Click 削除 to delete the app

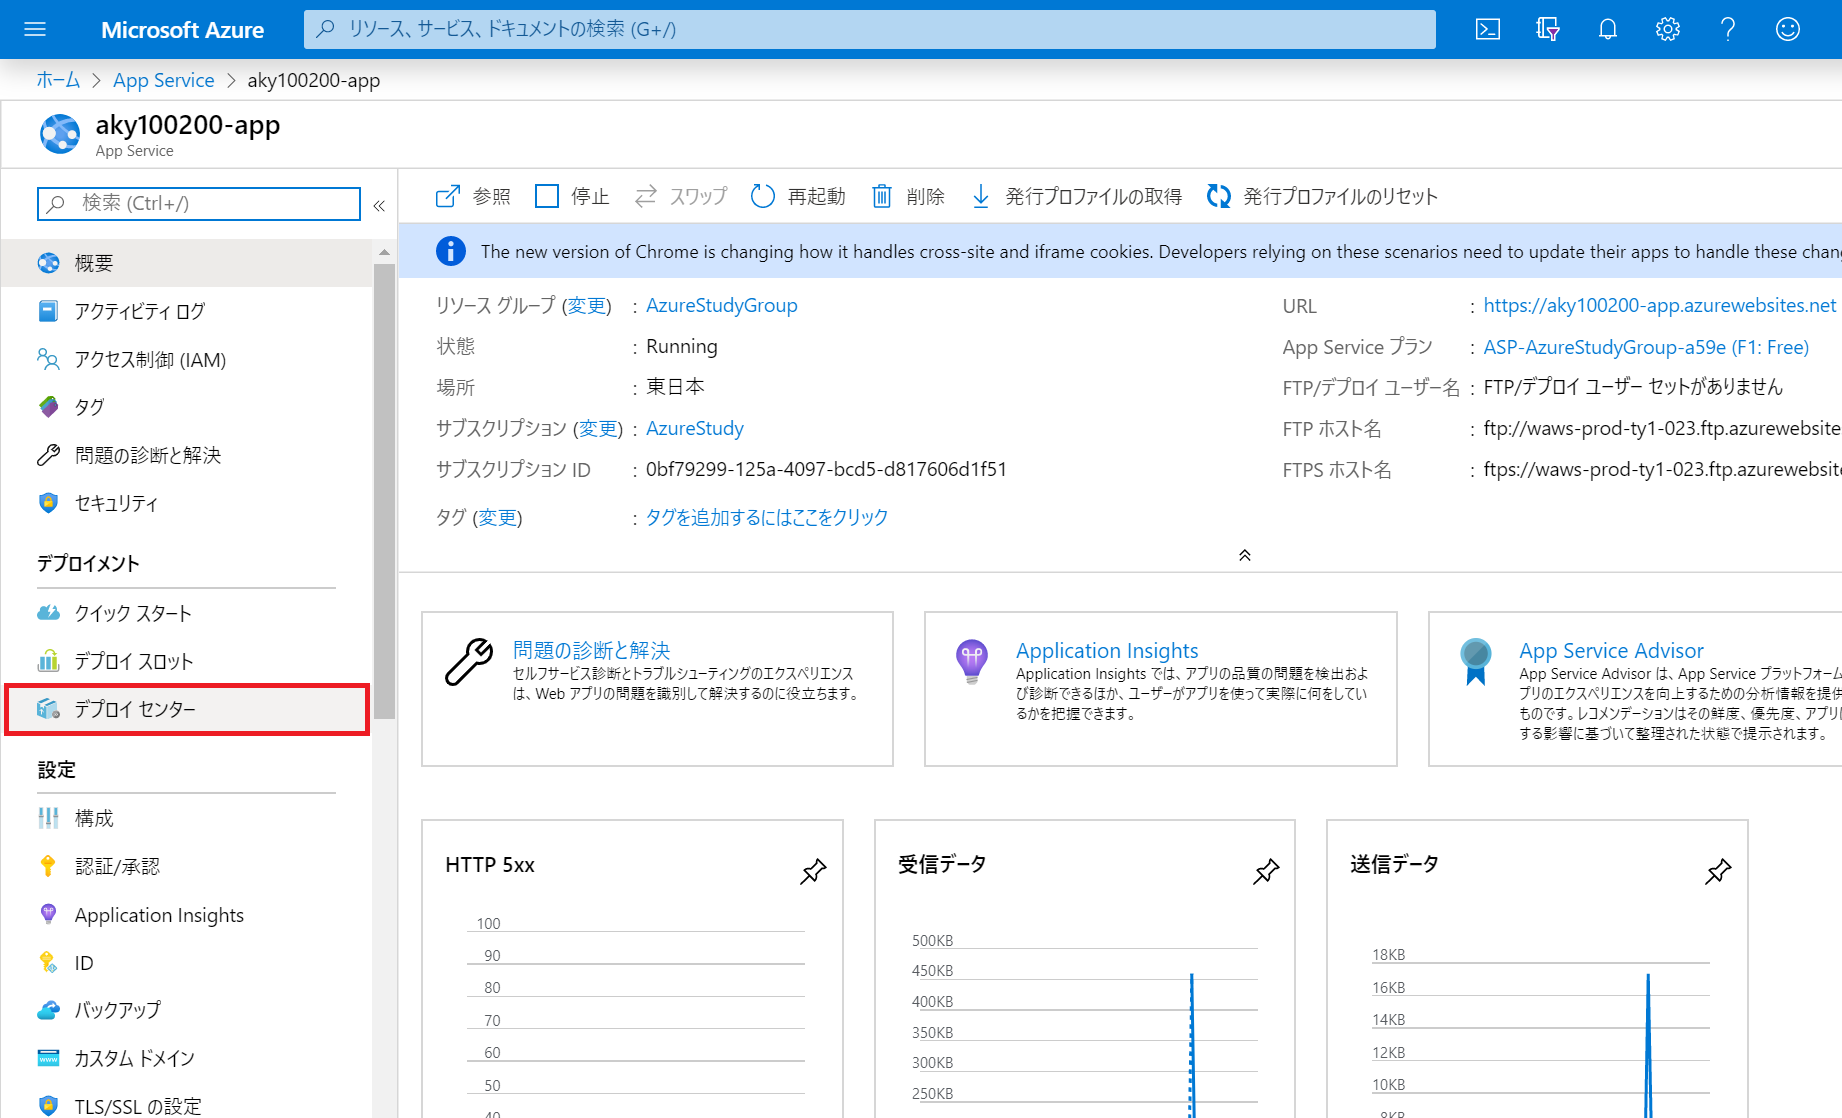[x=908, y=196]
